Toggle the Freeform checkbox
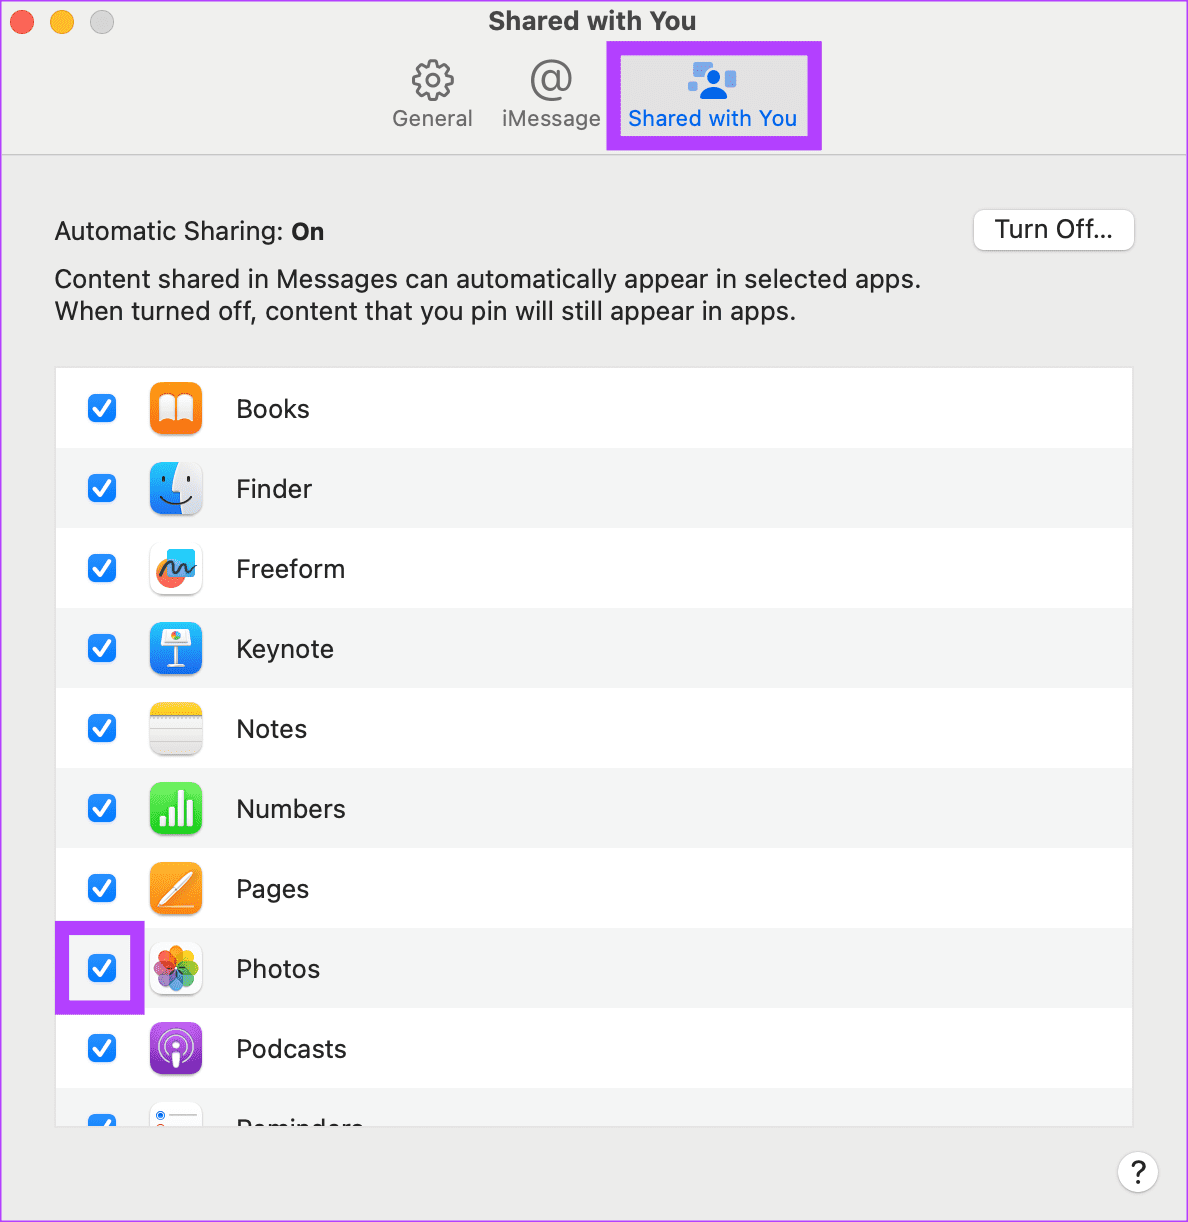This screenshot has width=1188, height=1222. (102, 568)
